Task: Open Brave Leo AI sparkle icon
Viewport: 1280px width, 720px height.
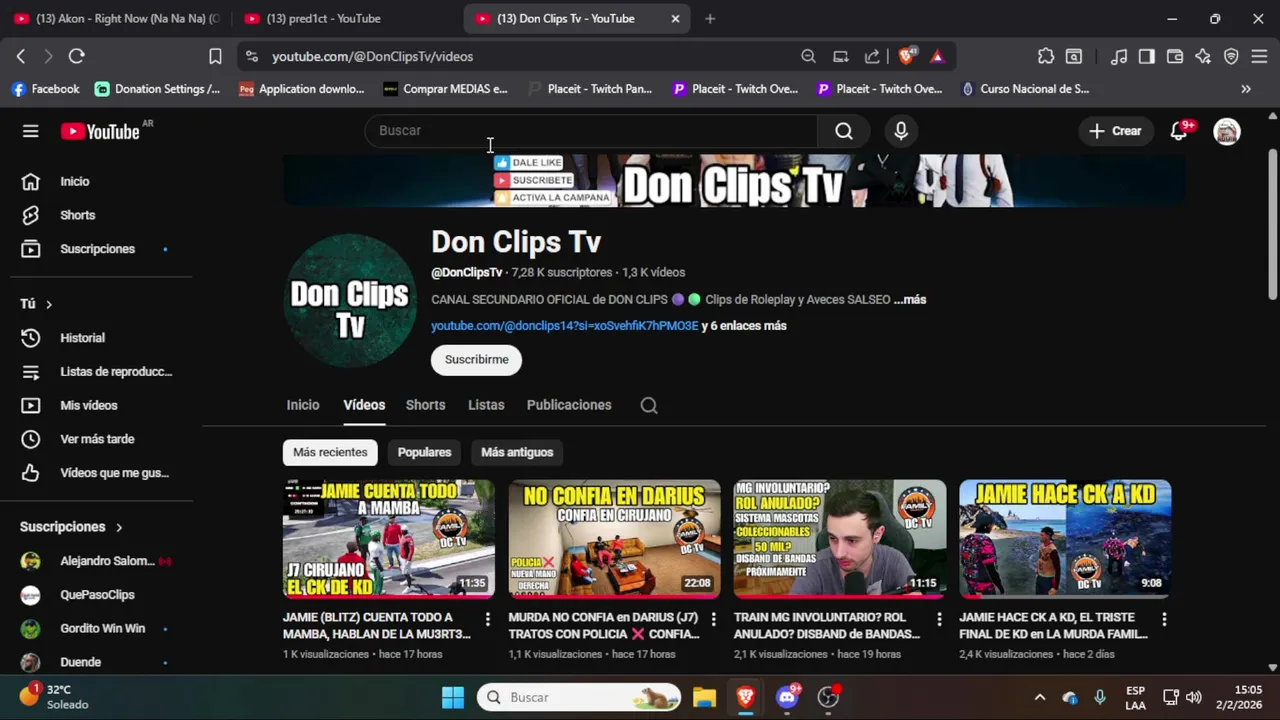Action: [x=1203, y=57]
